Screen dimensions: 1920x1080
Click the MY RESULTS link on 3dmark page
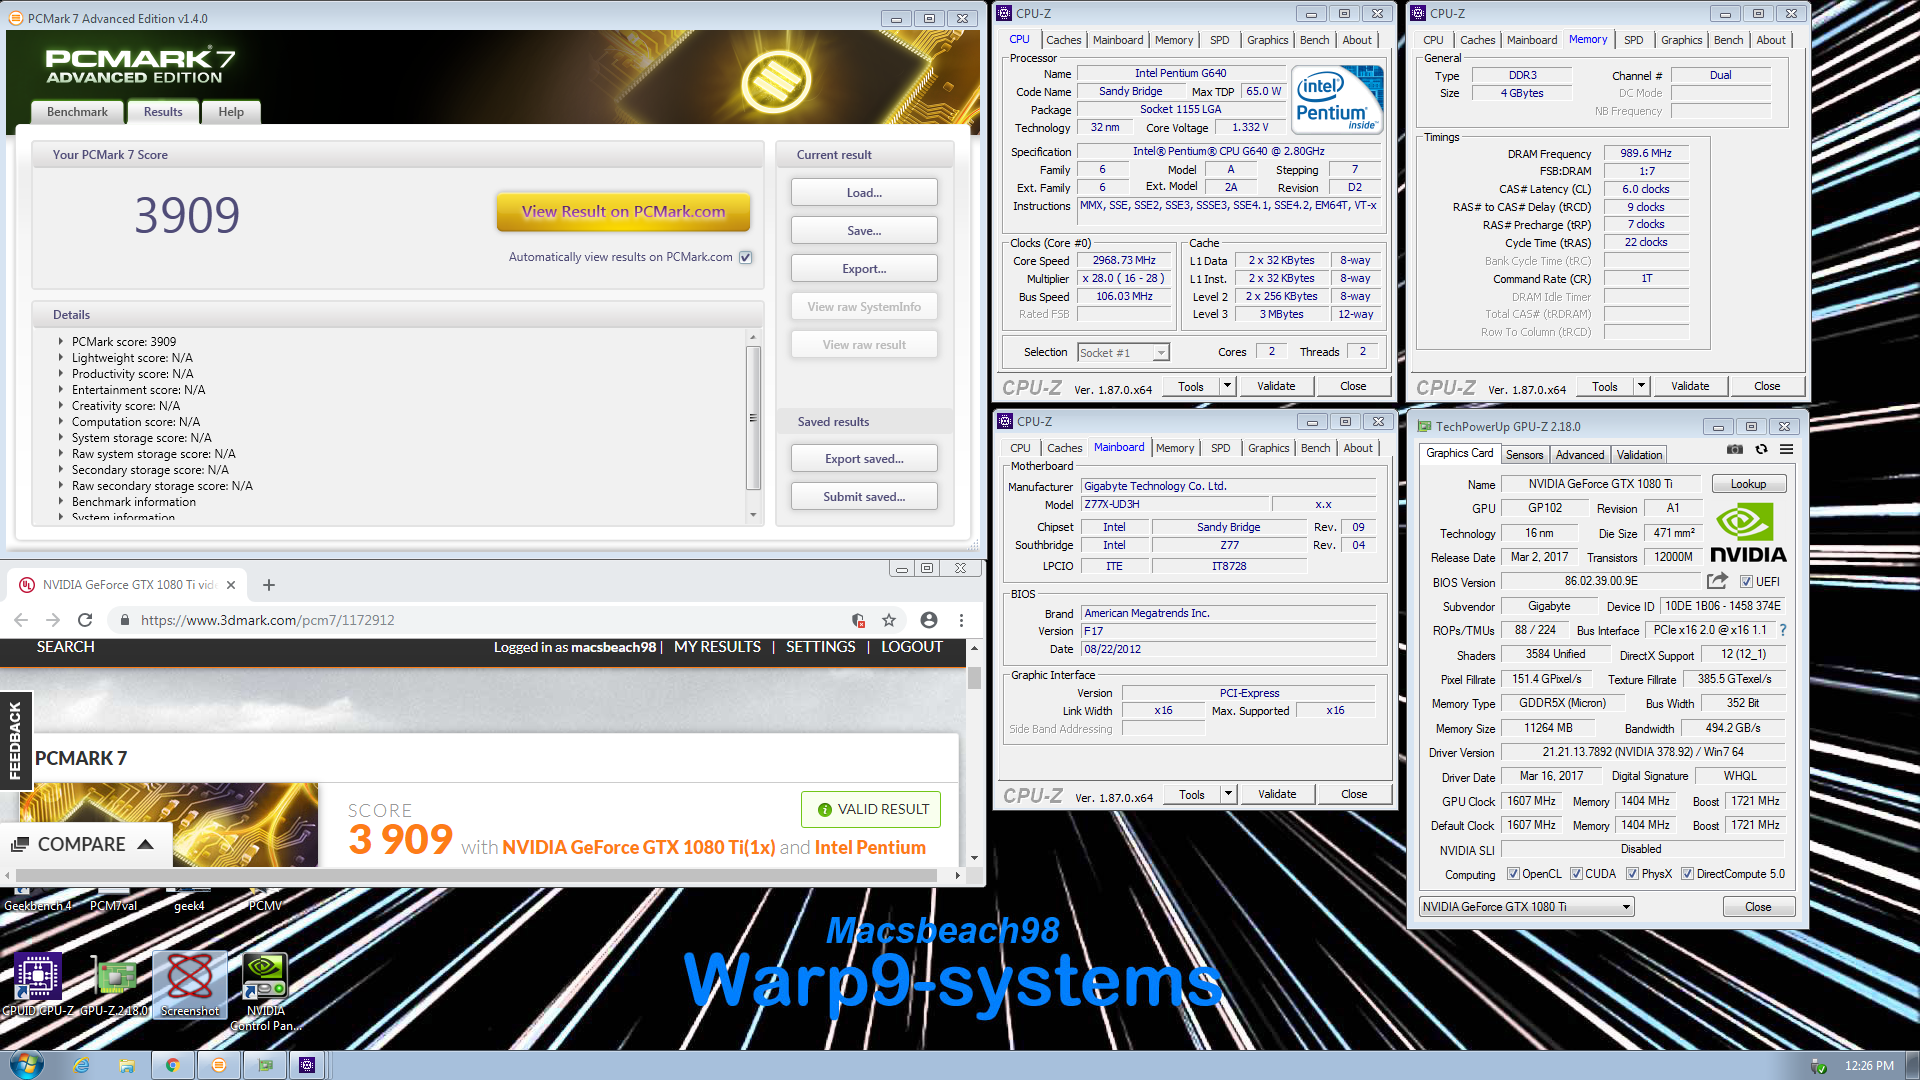717,647
